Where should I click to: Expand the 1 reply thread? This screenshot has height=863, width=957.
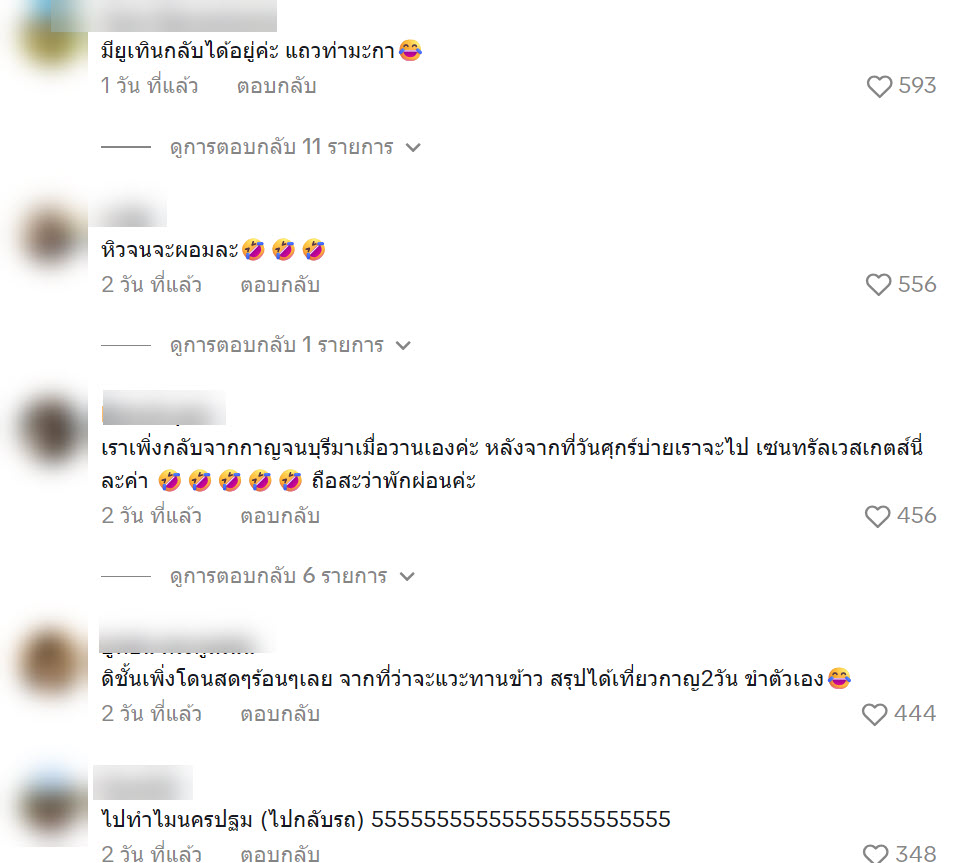coord(290,345)
